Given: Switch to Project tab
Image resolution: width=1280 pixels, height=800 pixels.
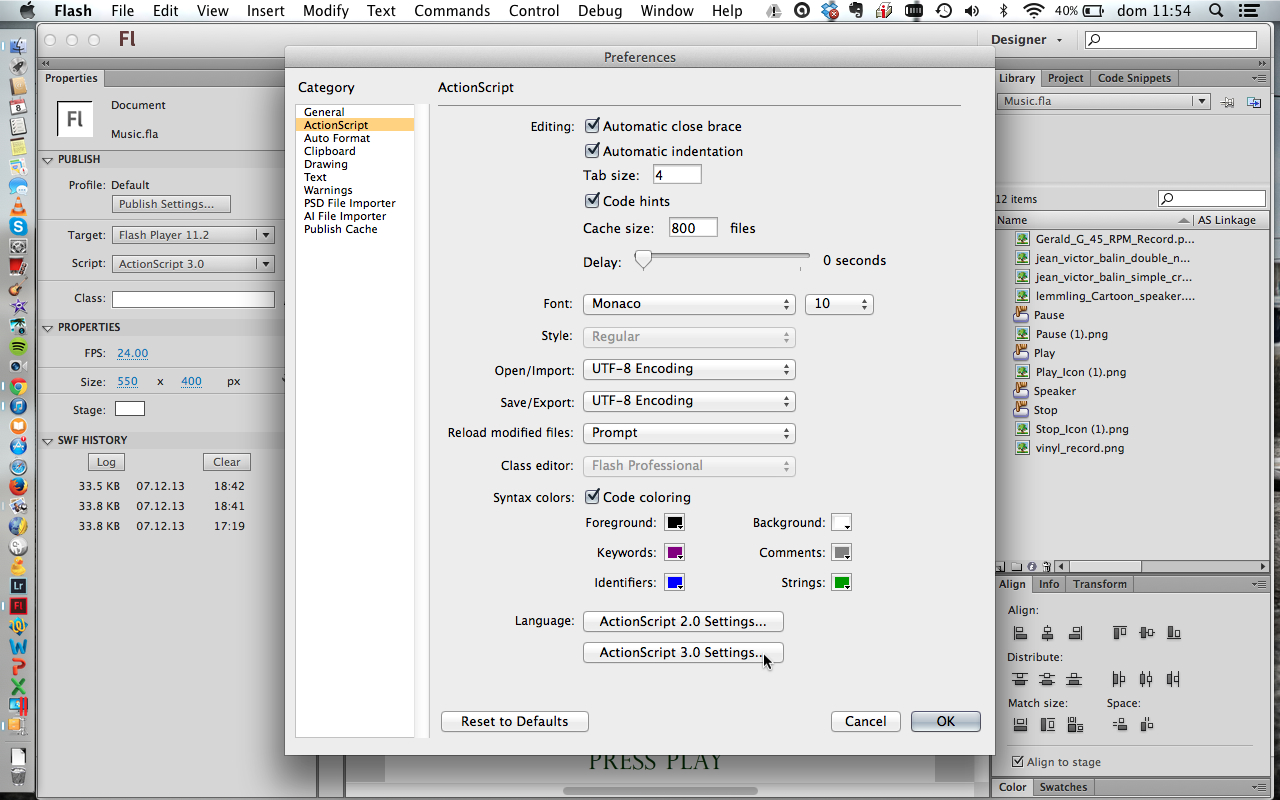Looking at the screenshot, I should pos(1065,78).
